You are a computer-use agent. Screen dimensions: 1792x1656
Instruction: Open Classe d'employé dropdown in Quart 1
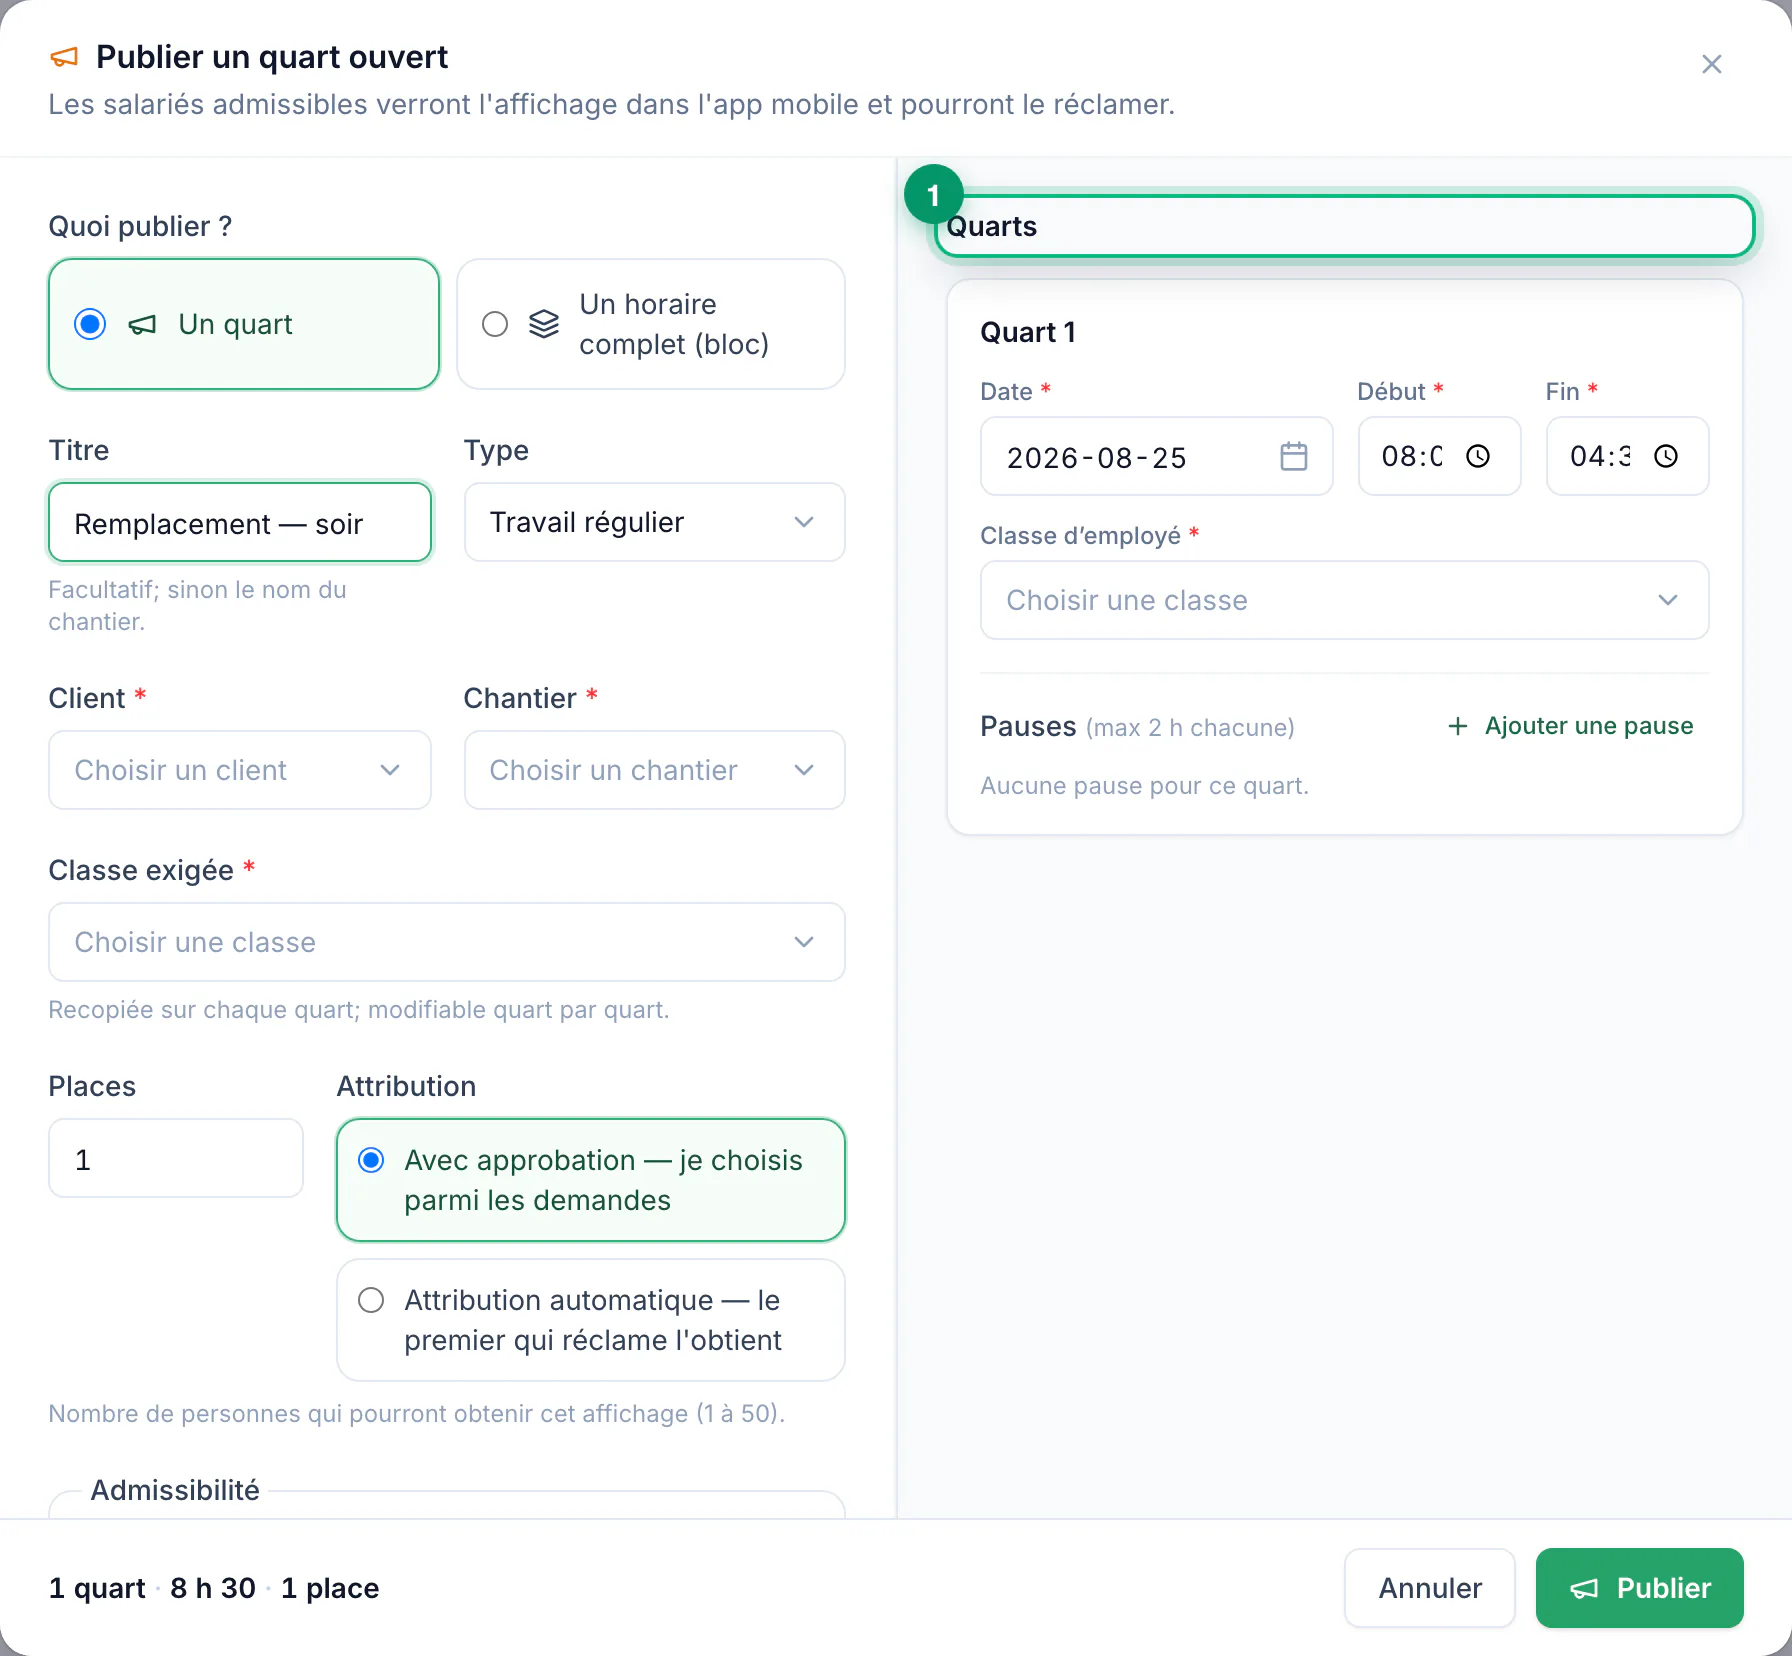(x=1344, y=600)
